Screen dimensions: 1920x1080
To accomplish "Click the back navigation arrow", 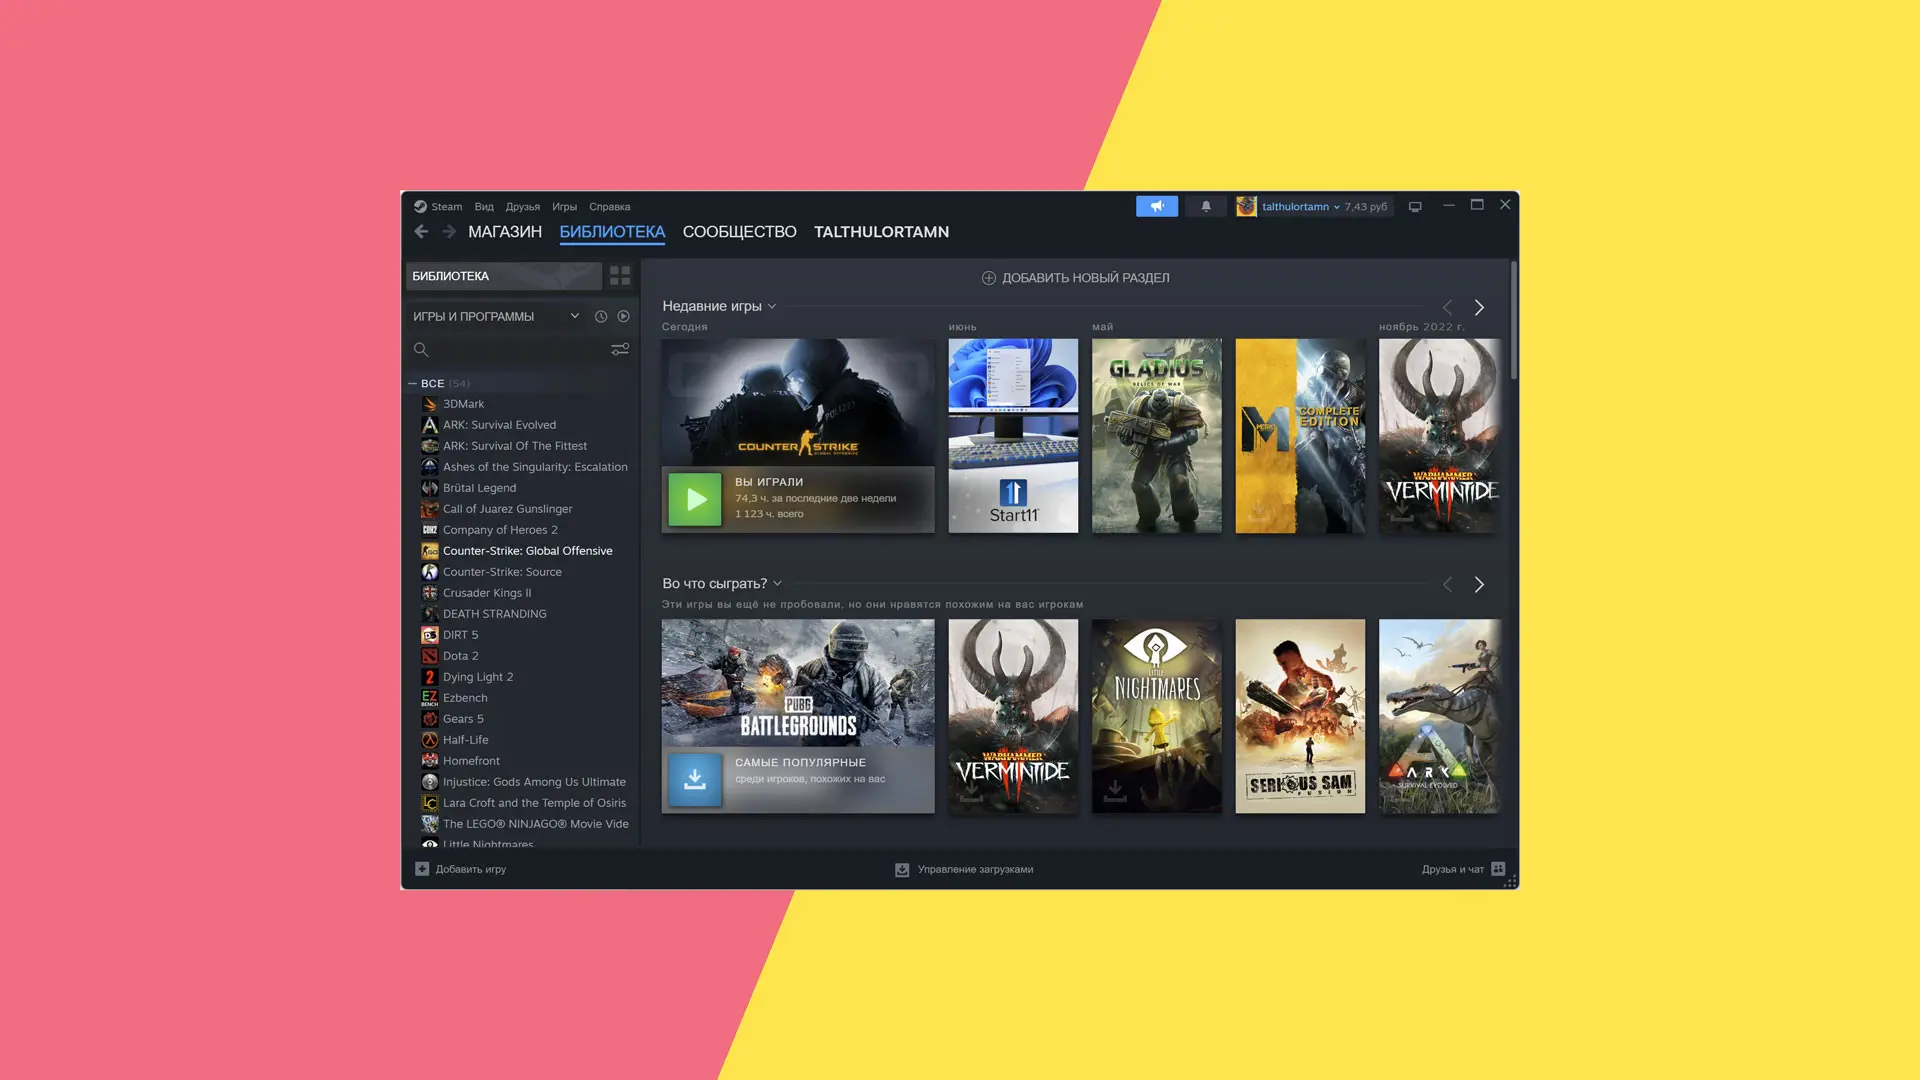I will 421,232.
